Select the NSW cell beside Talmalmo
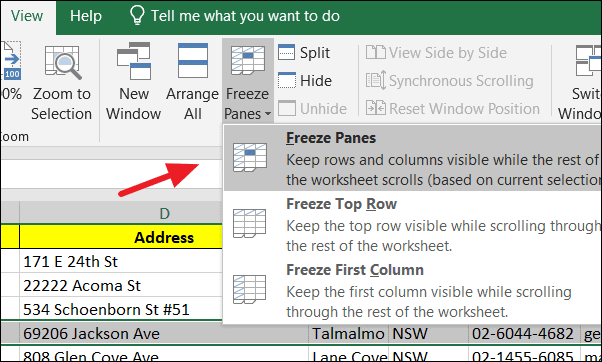This screenshot has height=362, width=602. (428, 333)
